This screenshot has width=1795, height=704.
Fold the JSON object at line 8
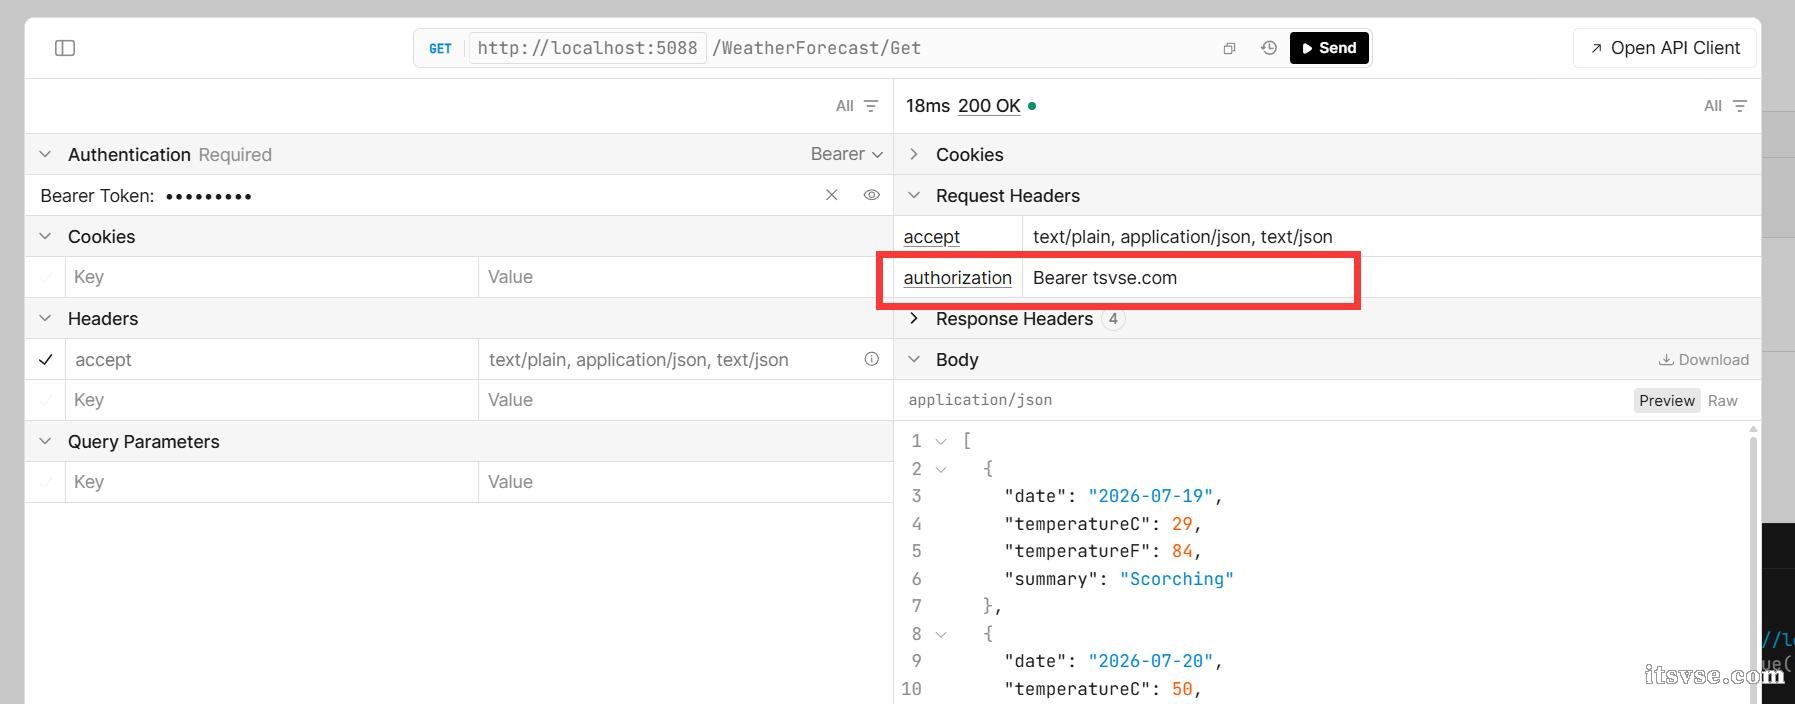[941, 634]
